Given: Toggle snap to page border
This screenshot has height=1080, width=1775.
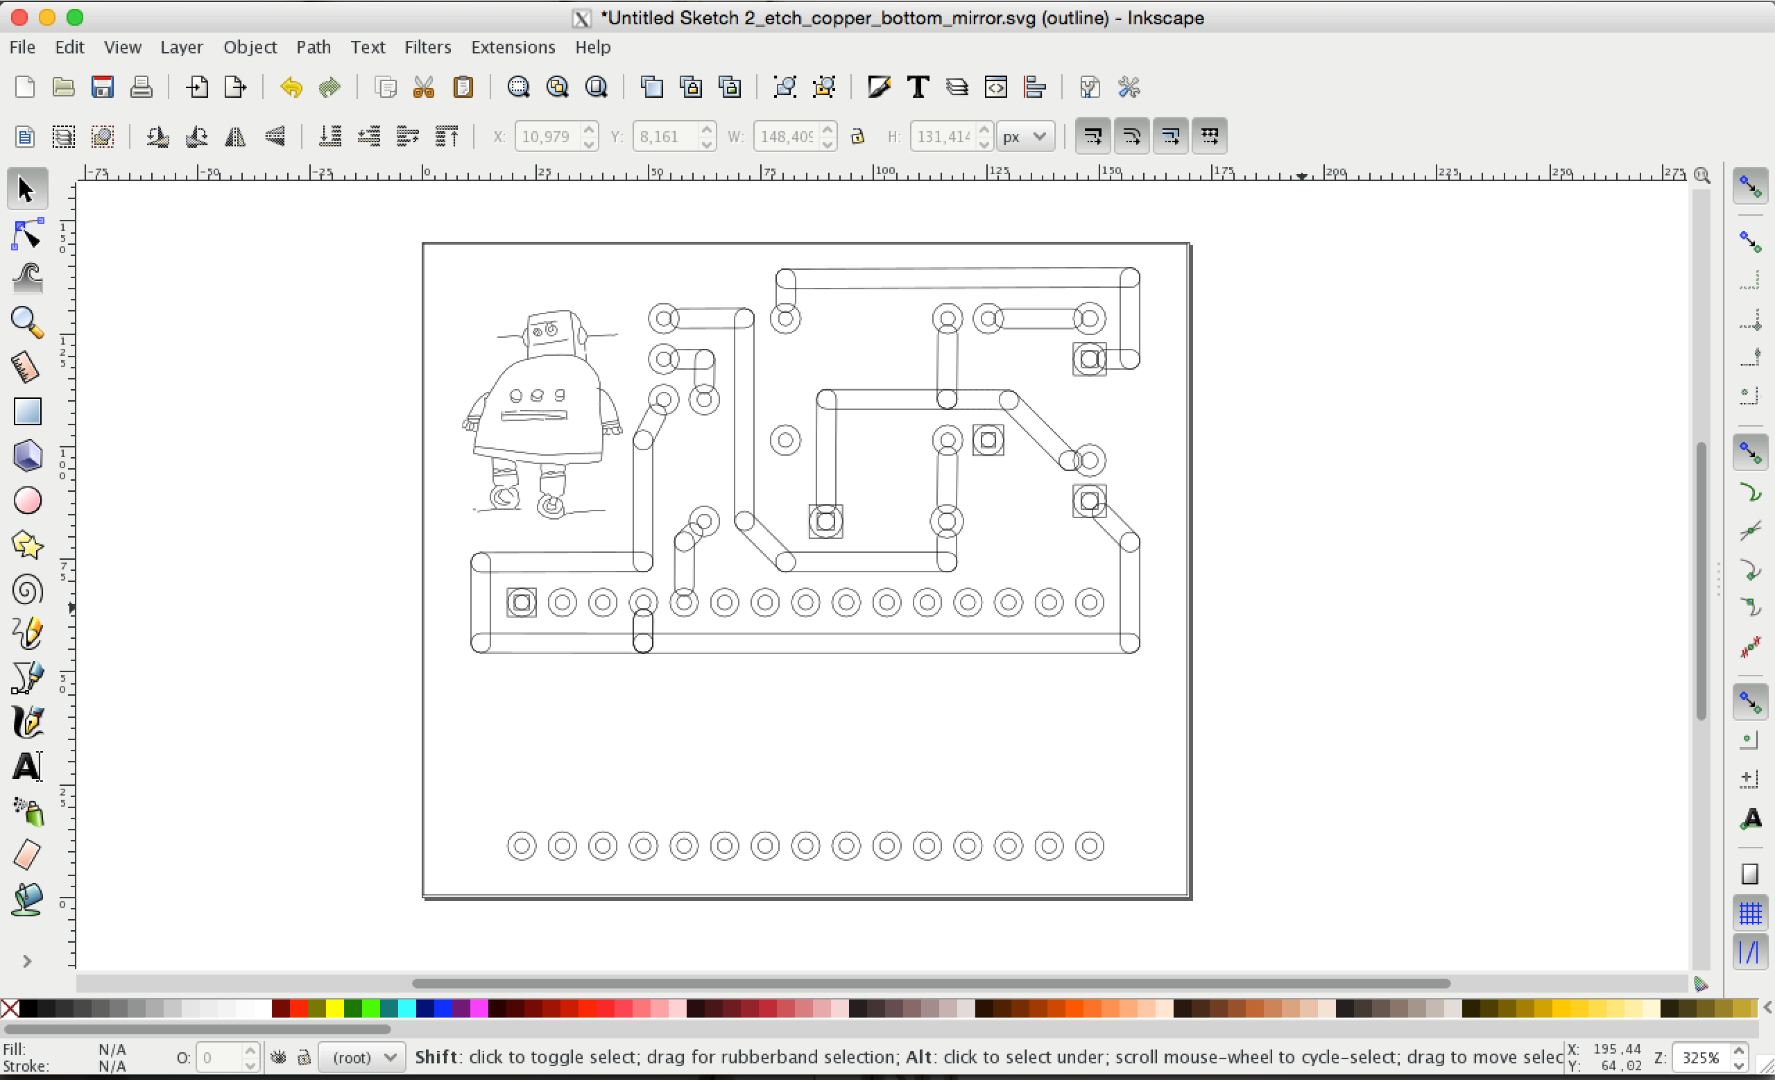Looking at the screenshot, I should click(x=1750, y=874).
